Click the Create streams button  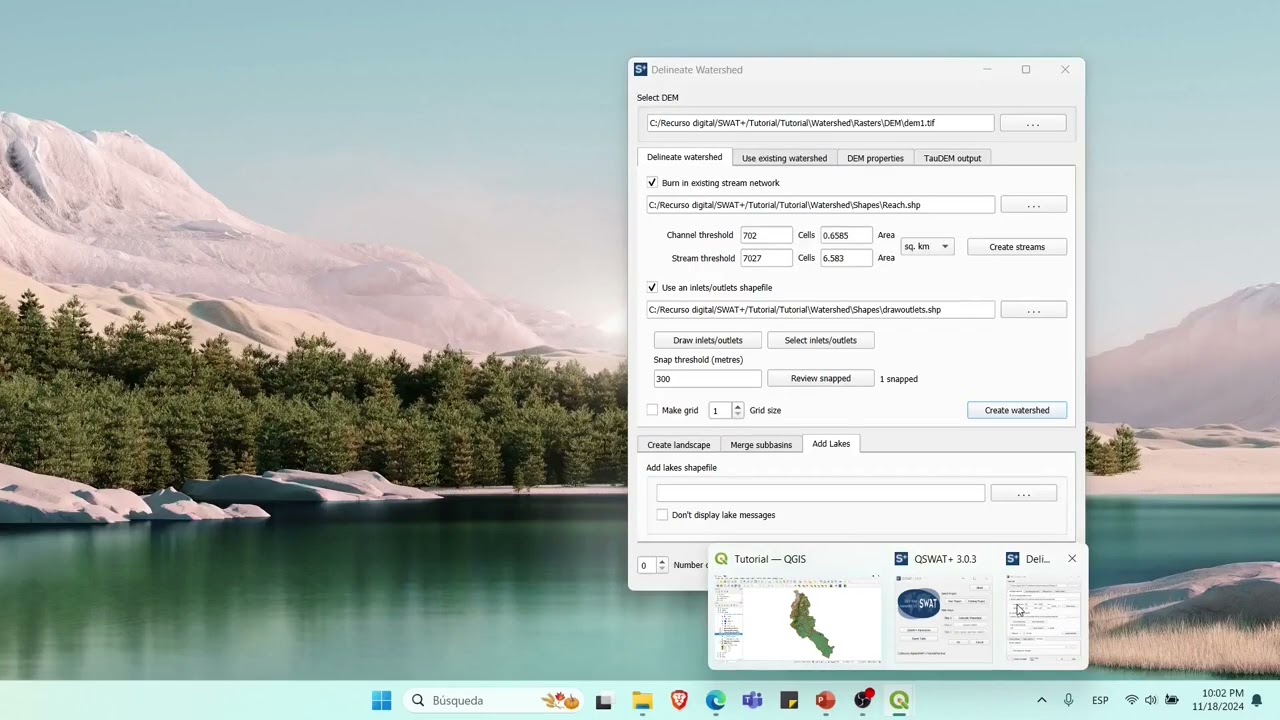(1017, 247)
